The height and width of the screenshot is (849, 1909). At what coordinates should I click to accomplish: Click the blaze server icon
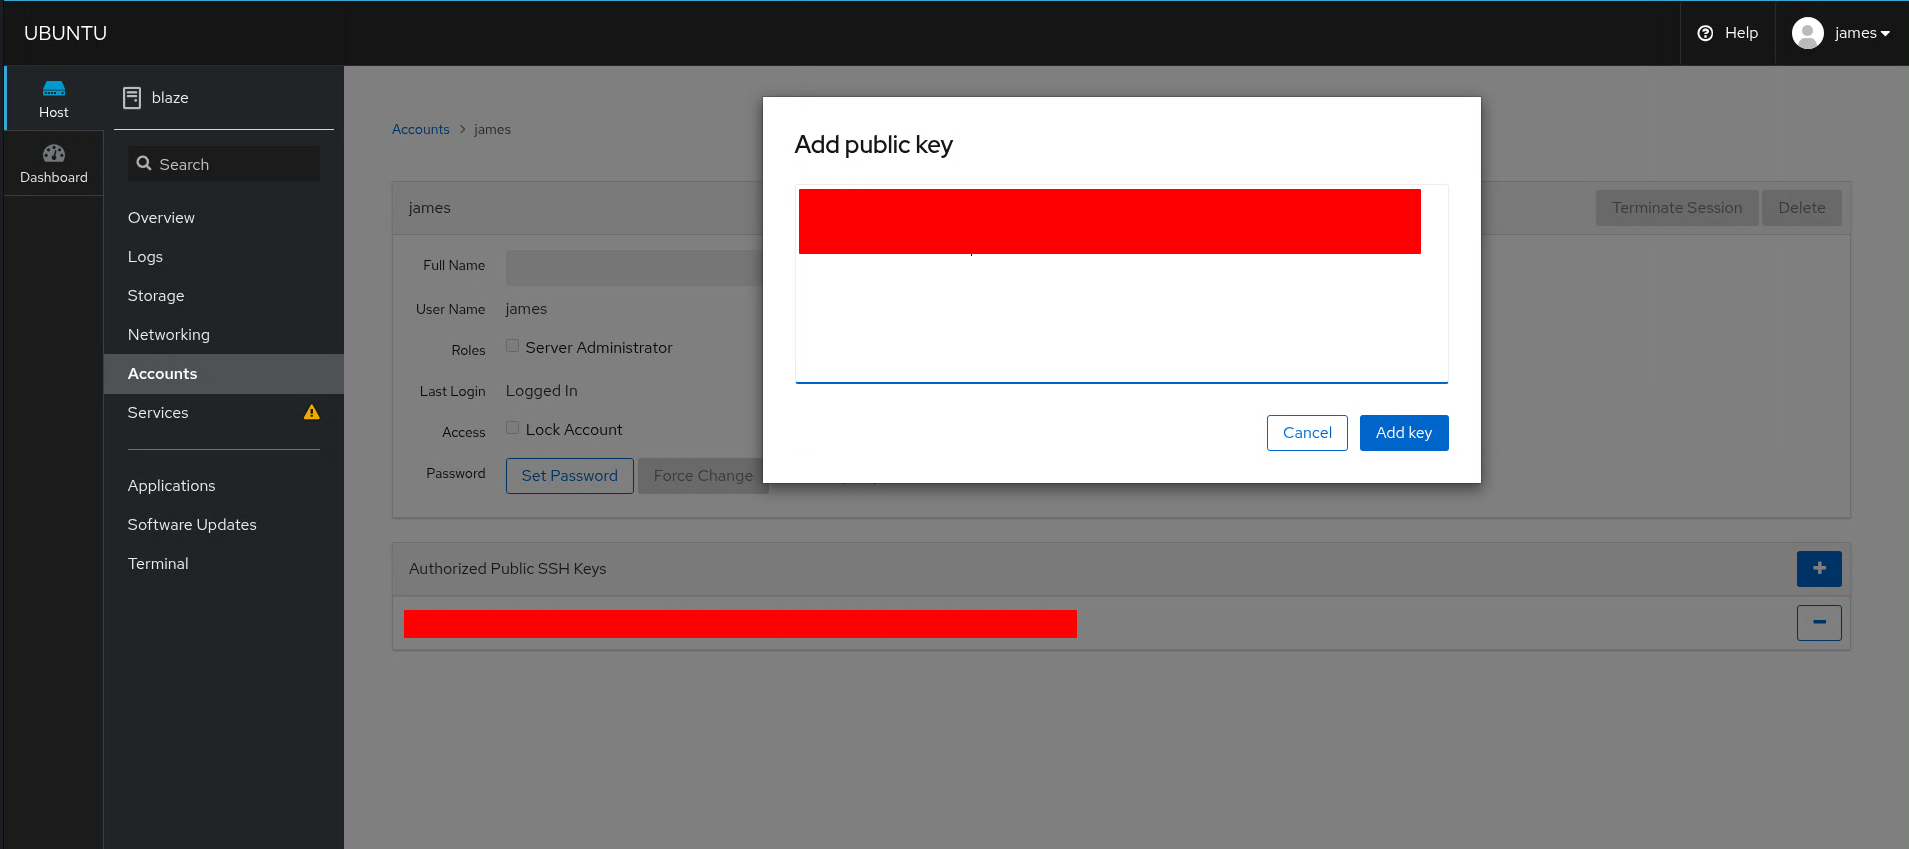click(x=132, y=98)
